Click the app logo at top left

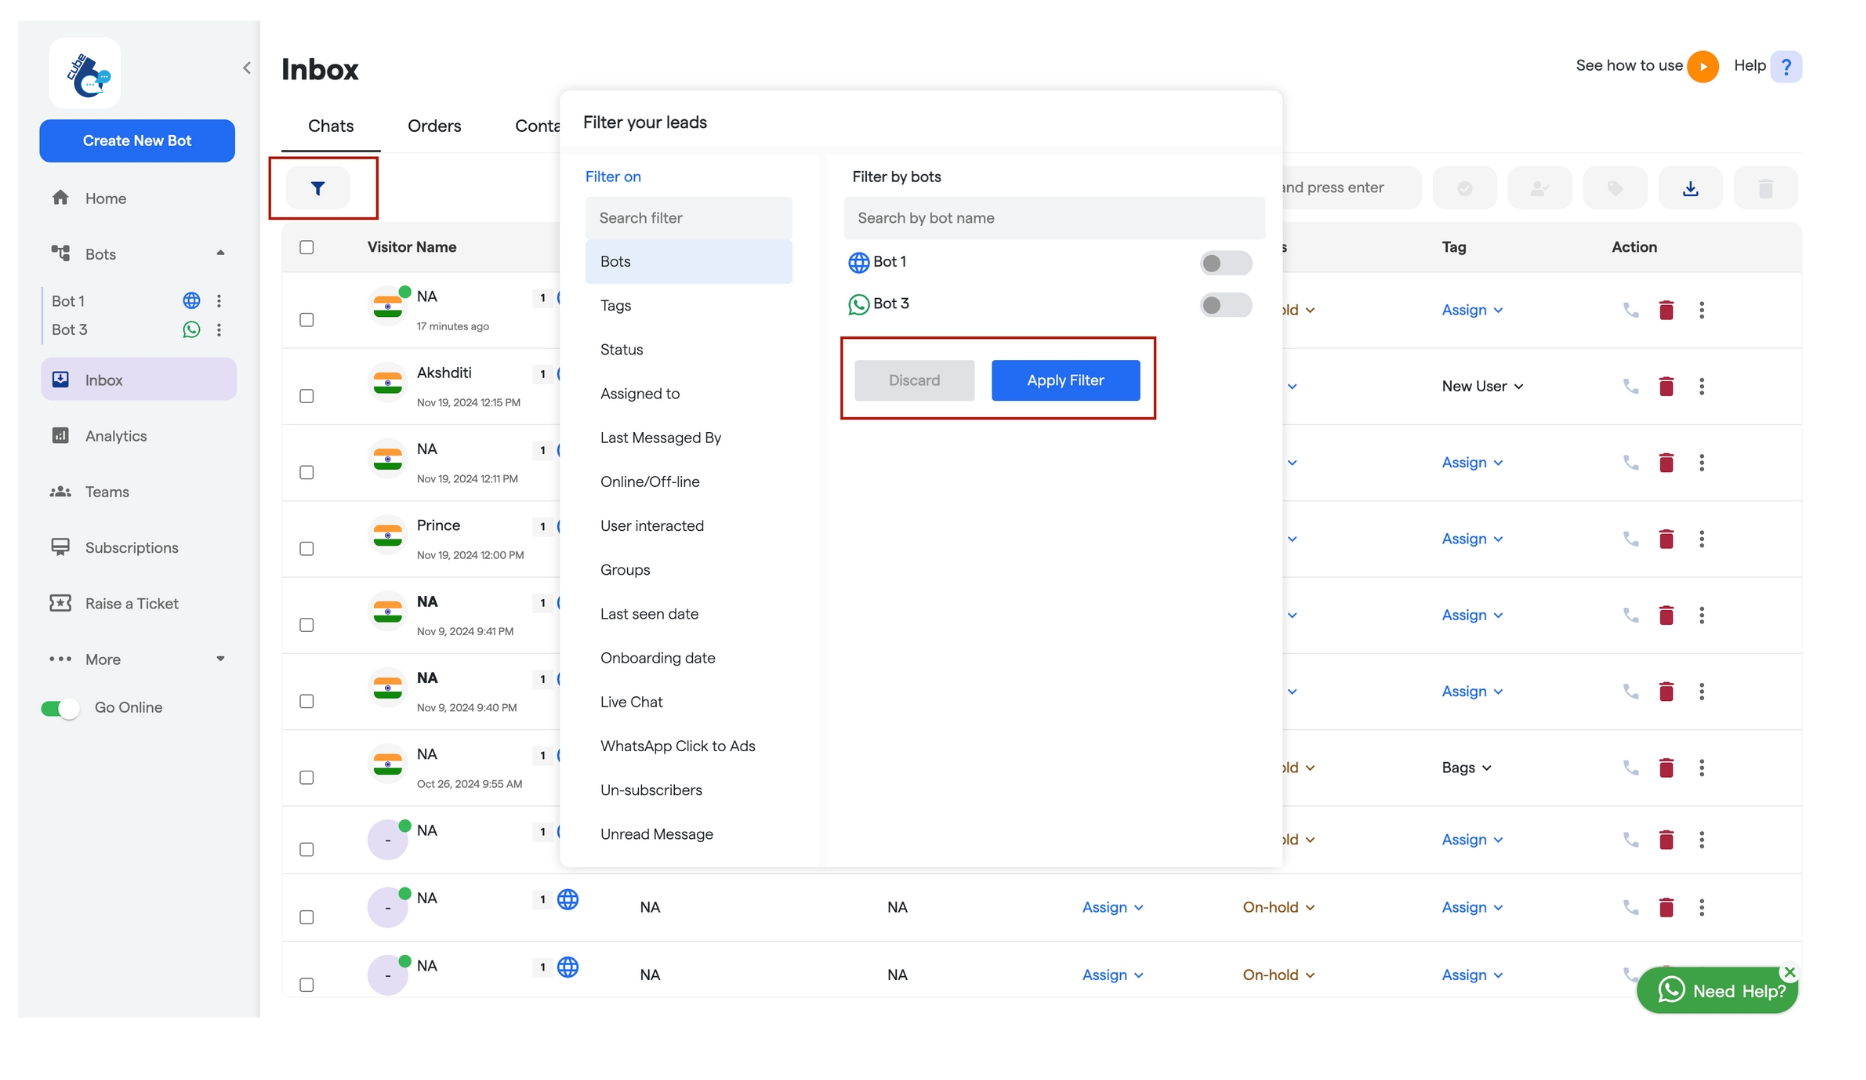(x=85, y=73)
